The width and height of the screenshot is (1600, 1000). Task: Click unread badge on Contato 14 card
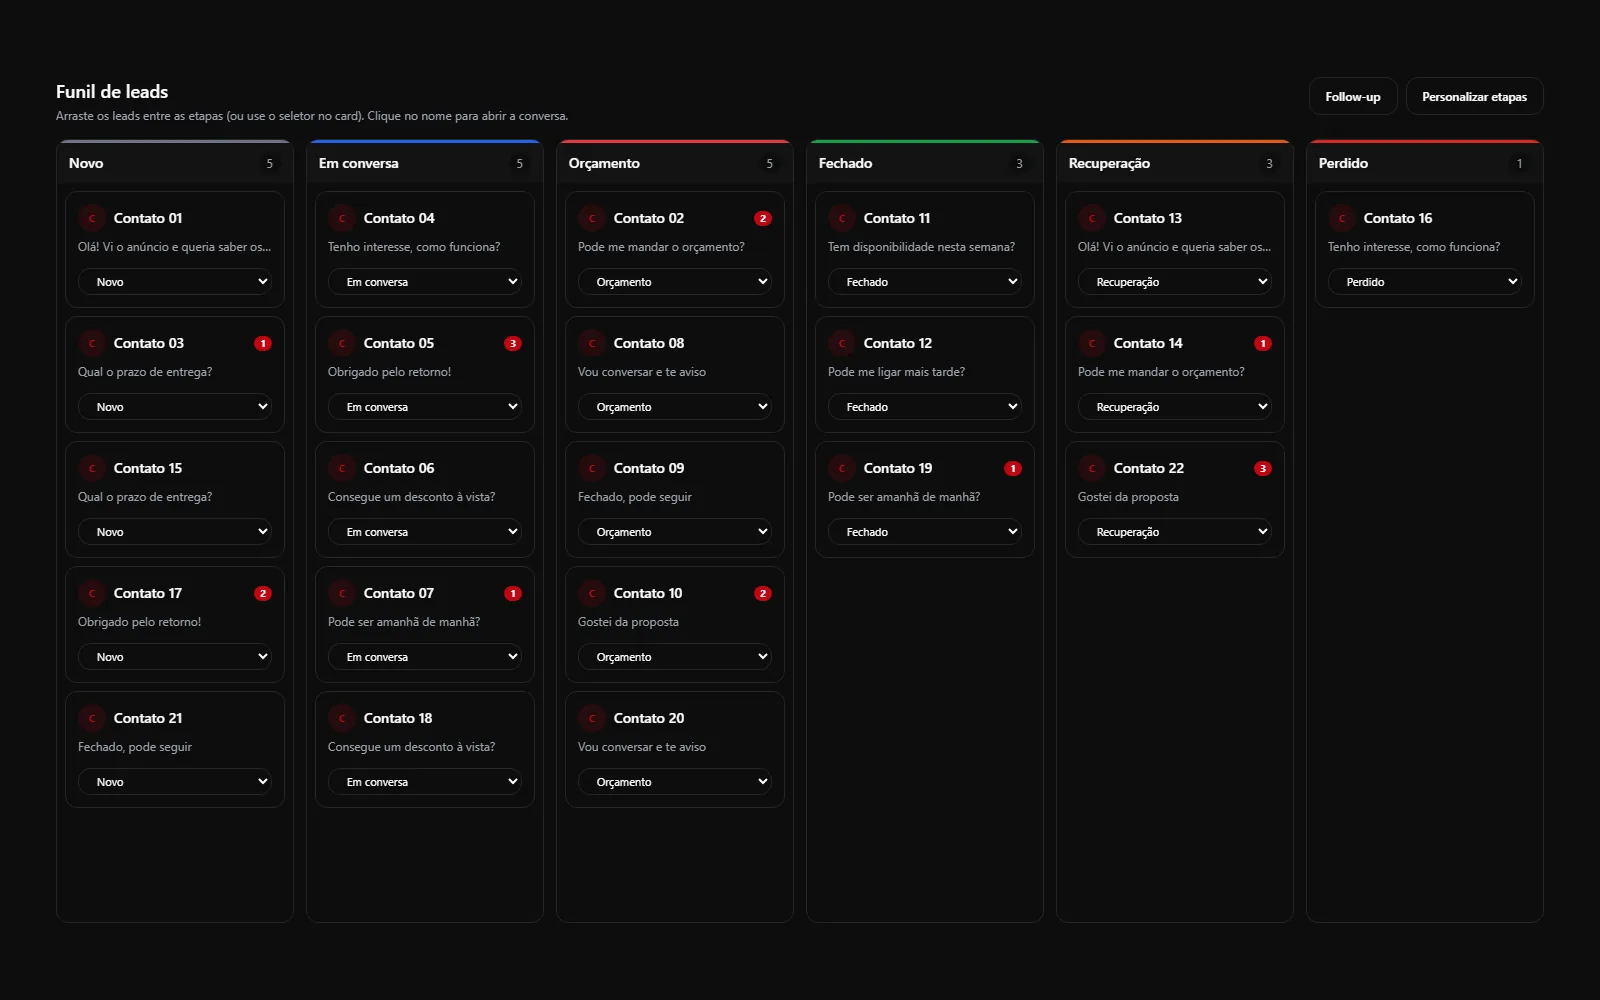click(1263, 343)
